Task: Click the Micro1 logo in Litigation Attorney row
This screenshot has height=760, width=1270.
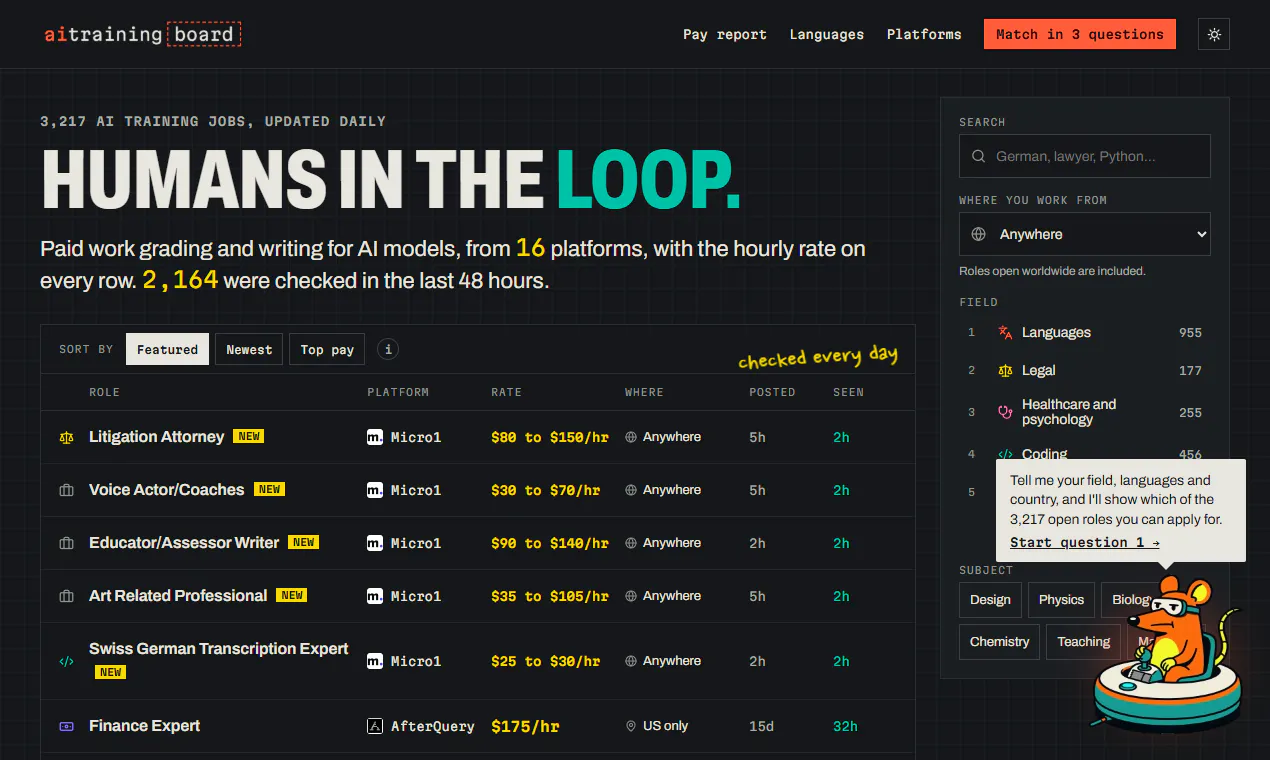Action: click(375, 437)
